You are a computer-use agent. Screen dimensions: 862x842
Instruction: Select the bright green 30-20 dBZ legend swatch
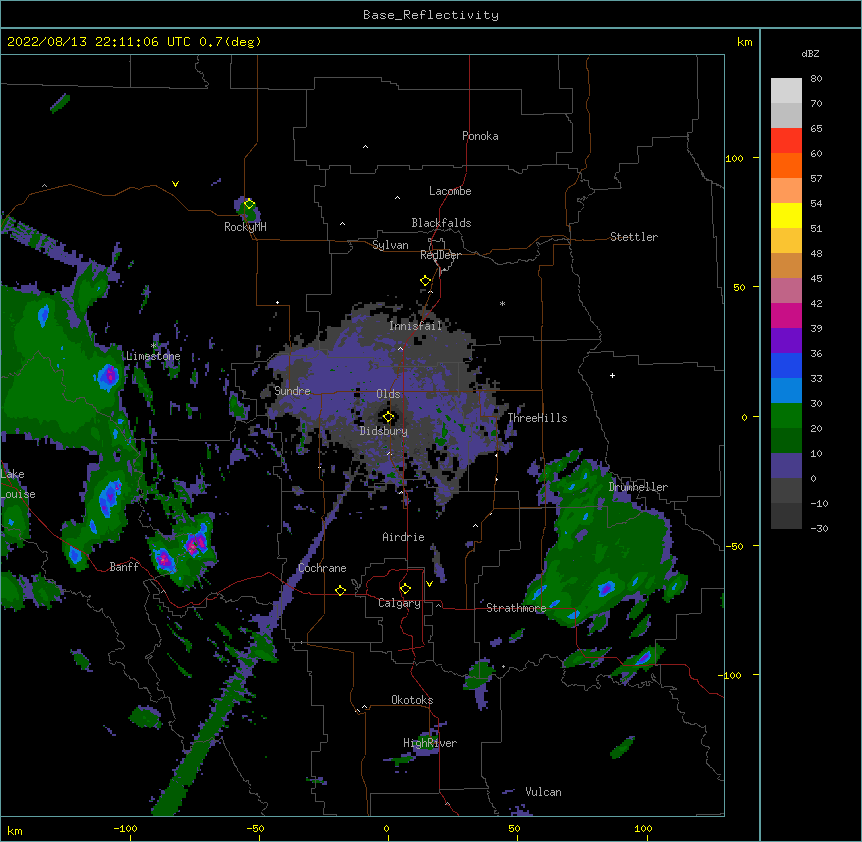point(786,416)
